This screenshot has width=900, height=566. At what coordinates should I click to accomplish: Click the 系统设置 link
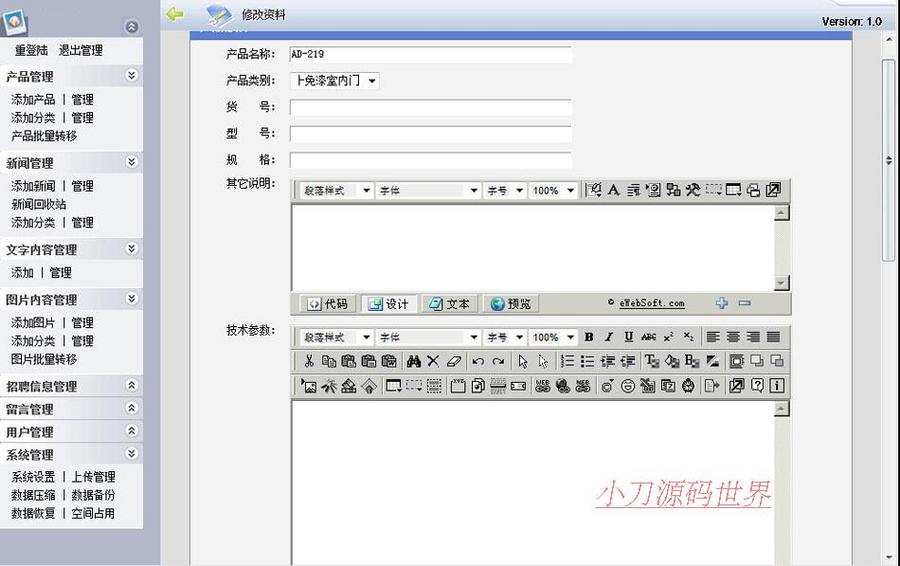tap(33, 476)
